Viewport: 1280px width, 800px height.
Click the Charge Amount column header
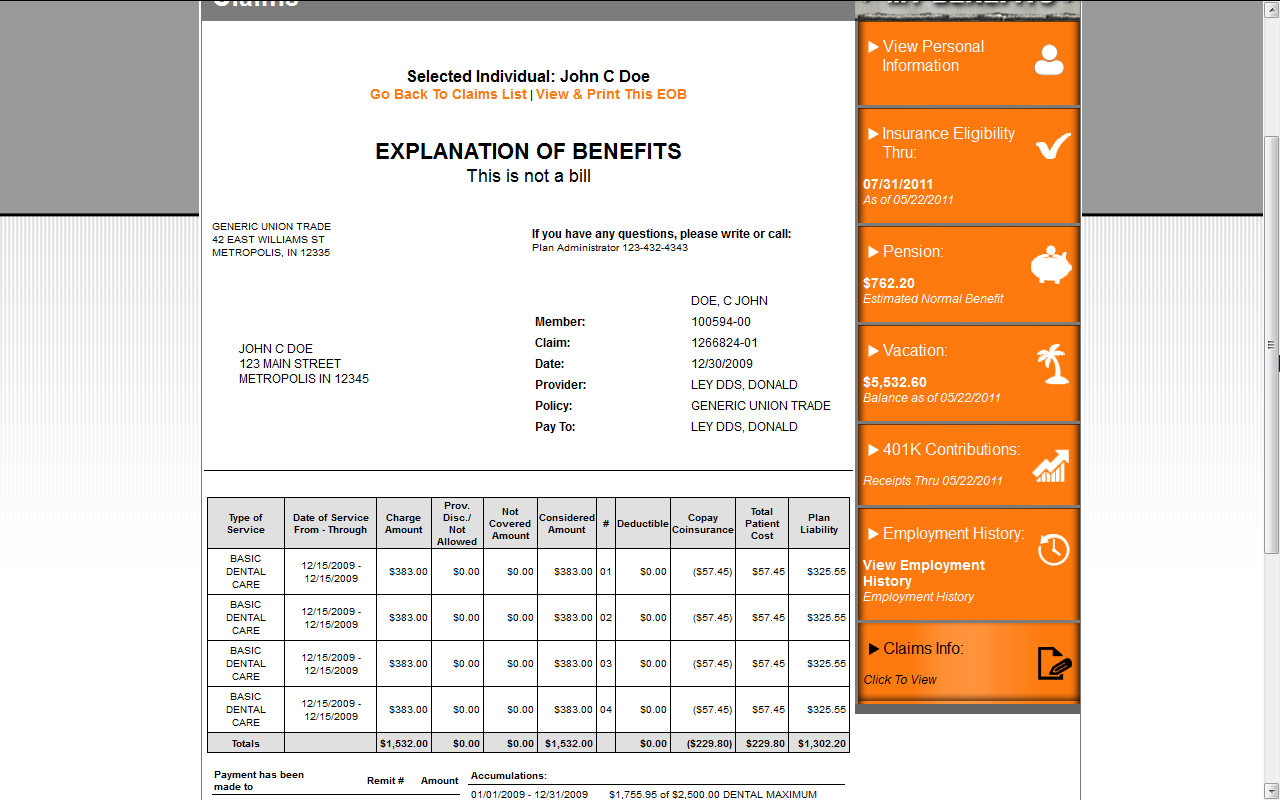(404, 524)
